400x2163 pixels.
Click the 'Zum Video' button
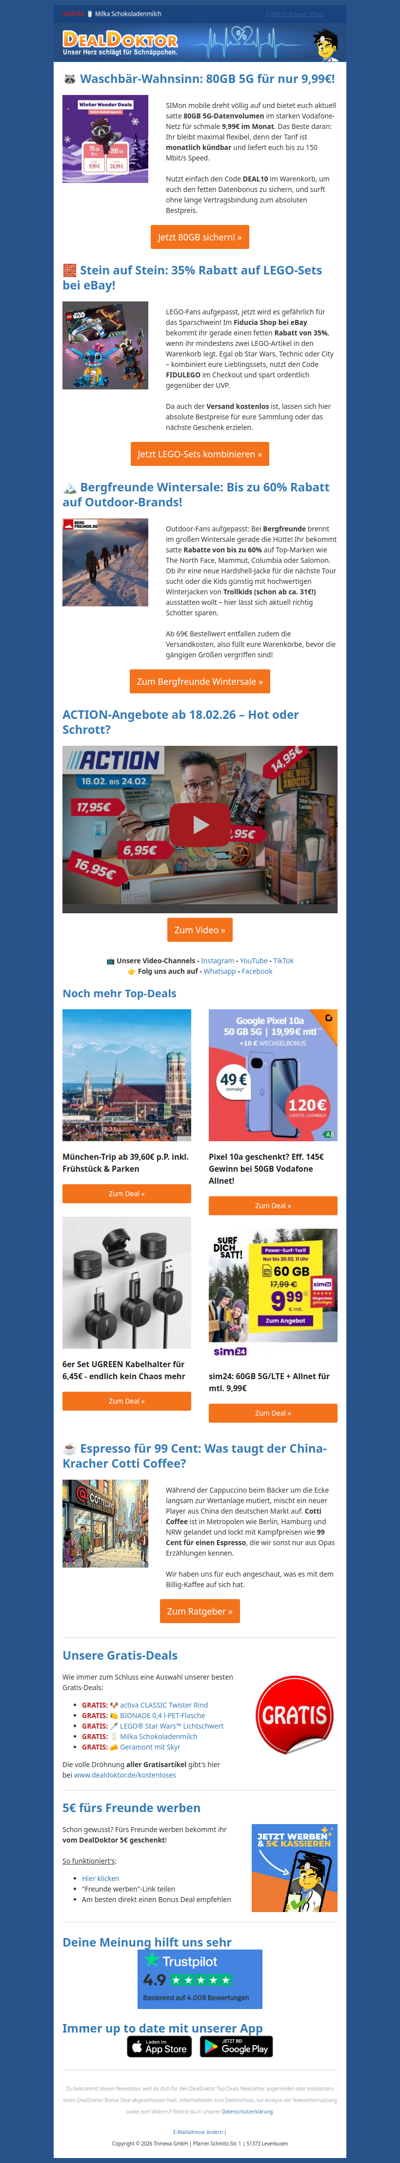click(x=200, y=930)
